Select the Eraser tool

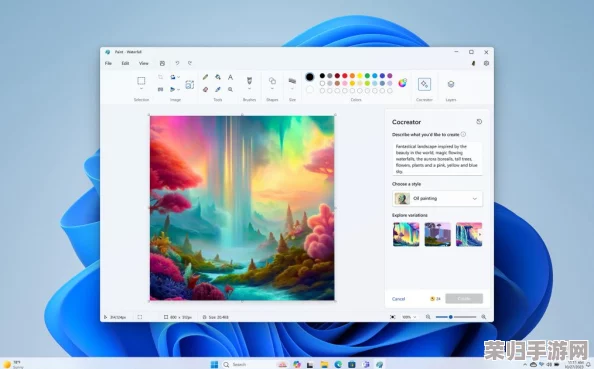pyautogui.click(x=205, y=89)
